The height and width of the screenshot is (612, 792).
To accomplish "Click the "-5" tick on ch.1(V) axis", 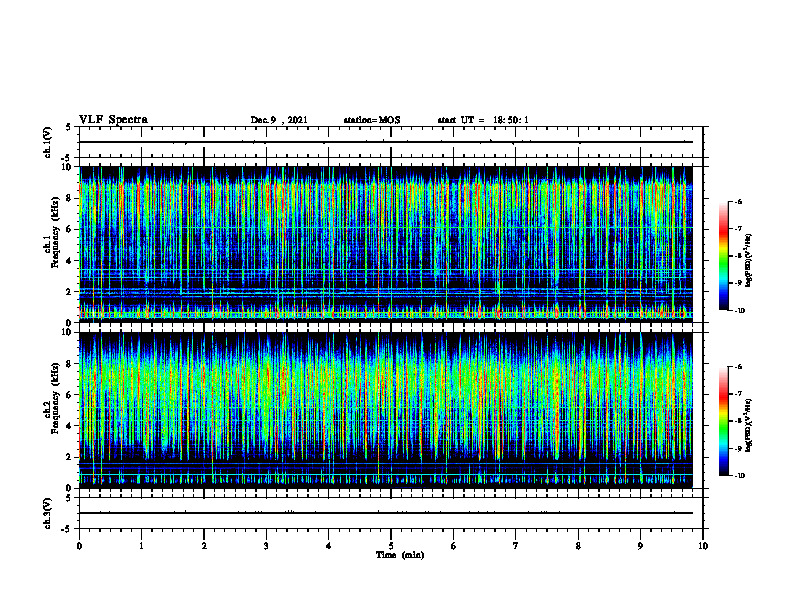I will coord(67,157).
